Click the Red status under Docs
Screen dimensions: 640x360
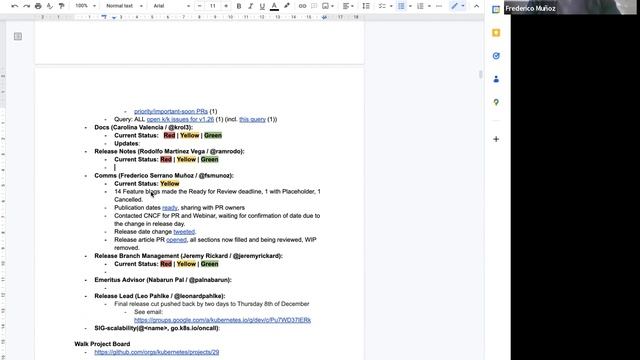pos(169,135)
